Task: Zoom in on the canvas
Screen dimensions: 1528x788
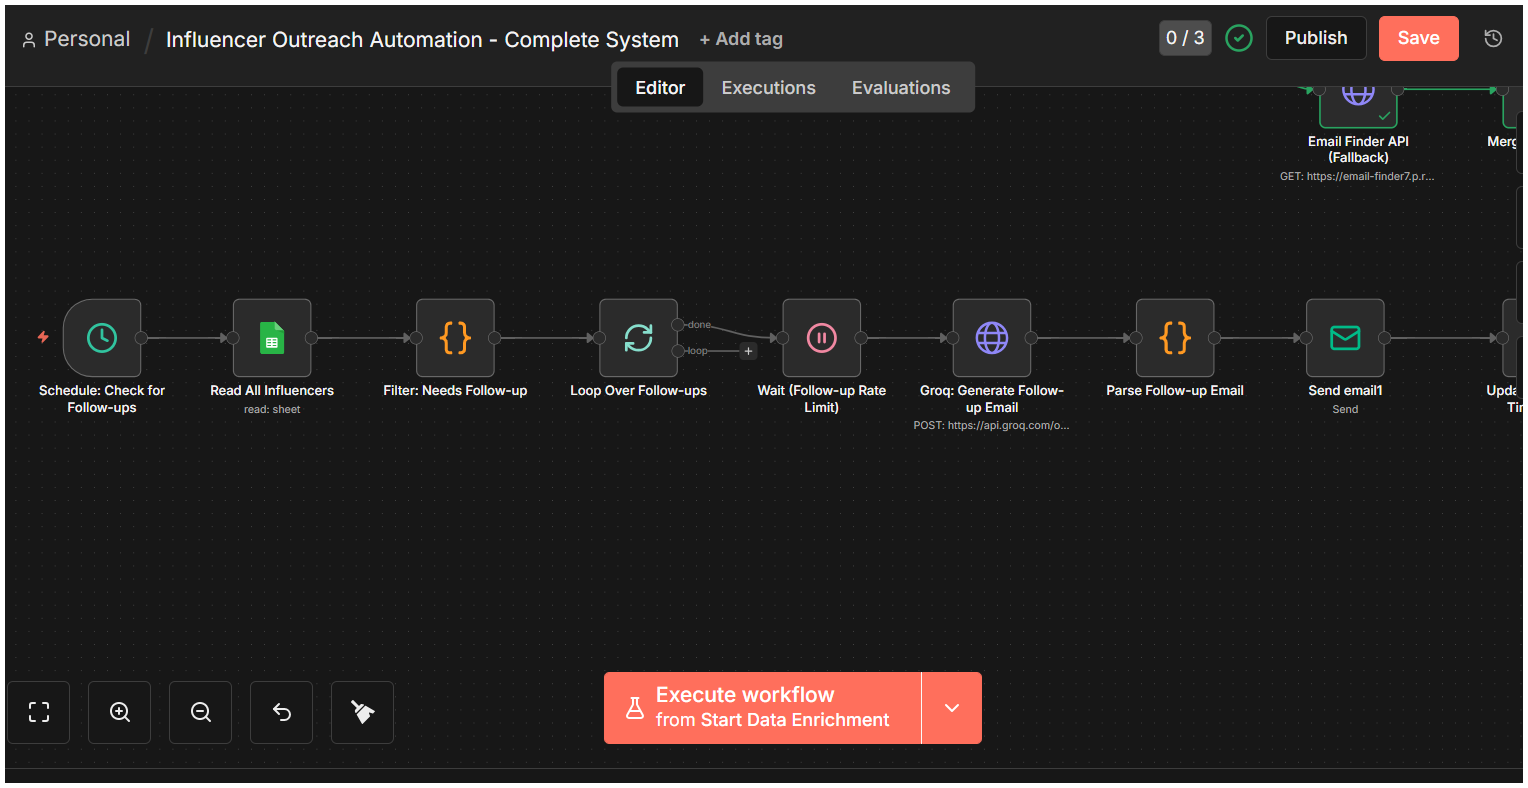Action: pyautogui.click(x=120, y=712)
